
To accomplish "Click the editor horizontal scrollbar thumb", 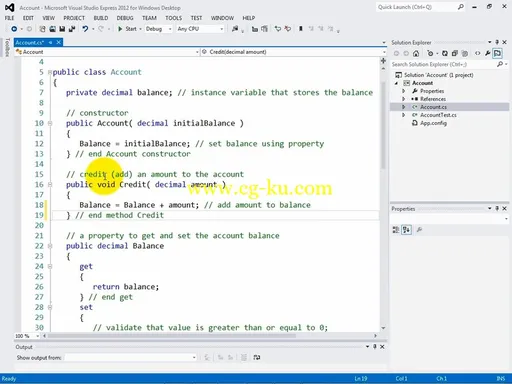I will 172,336.
